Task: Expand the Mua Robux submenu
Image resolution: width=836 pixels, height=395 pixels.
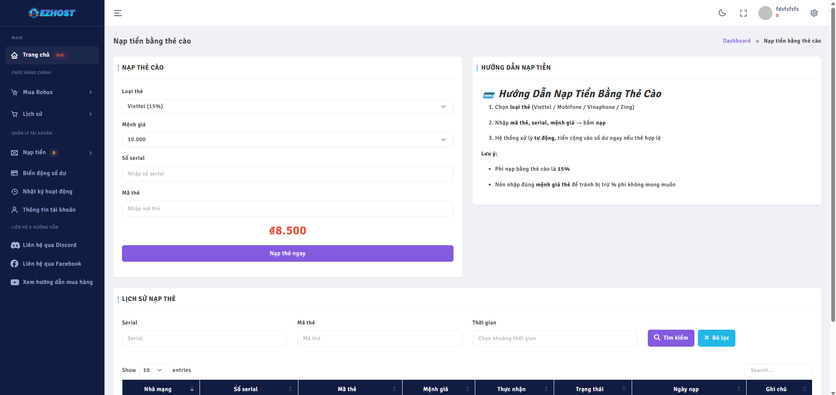Action: (x=52, y=92)
